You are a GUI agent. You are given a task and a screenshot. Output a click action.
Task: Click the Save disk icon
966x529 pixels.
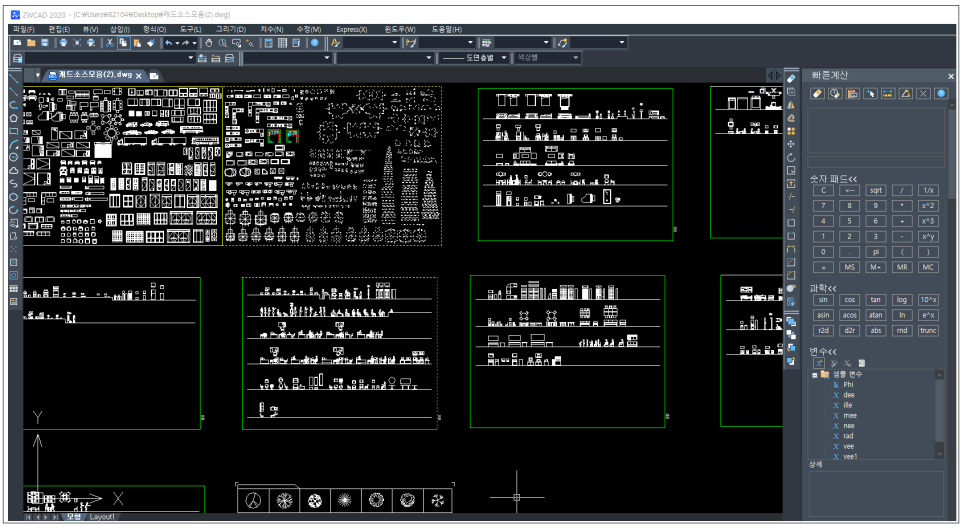[45, 42]
